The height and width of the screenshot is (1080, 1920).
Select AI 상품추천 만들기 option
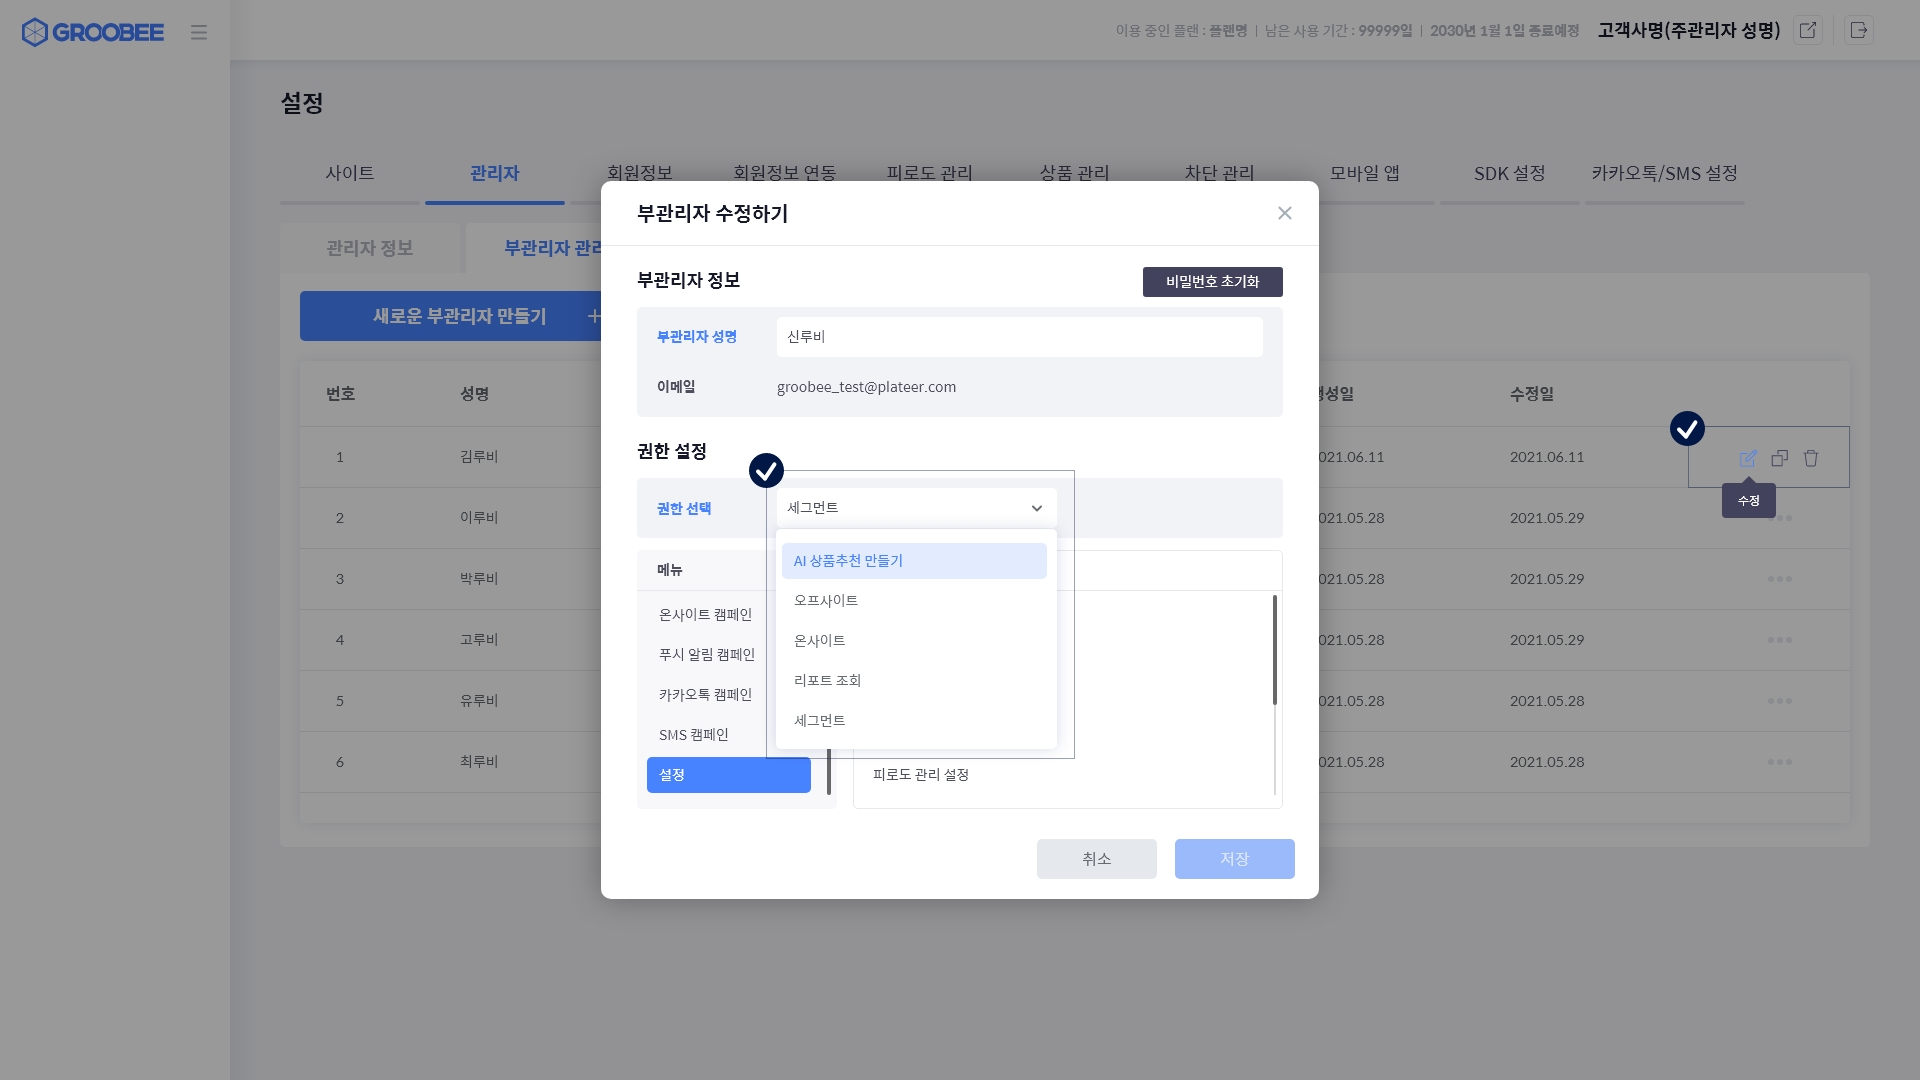pyautogui.click(x=914, y=561)
